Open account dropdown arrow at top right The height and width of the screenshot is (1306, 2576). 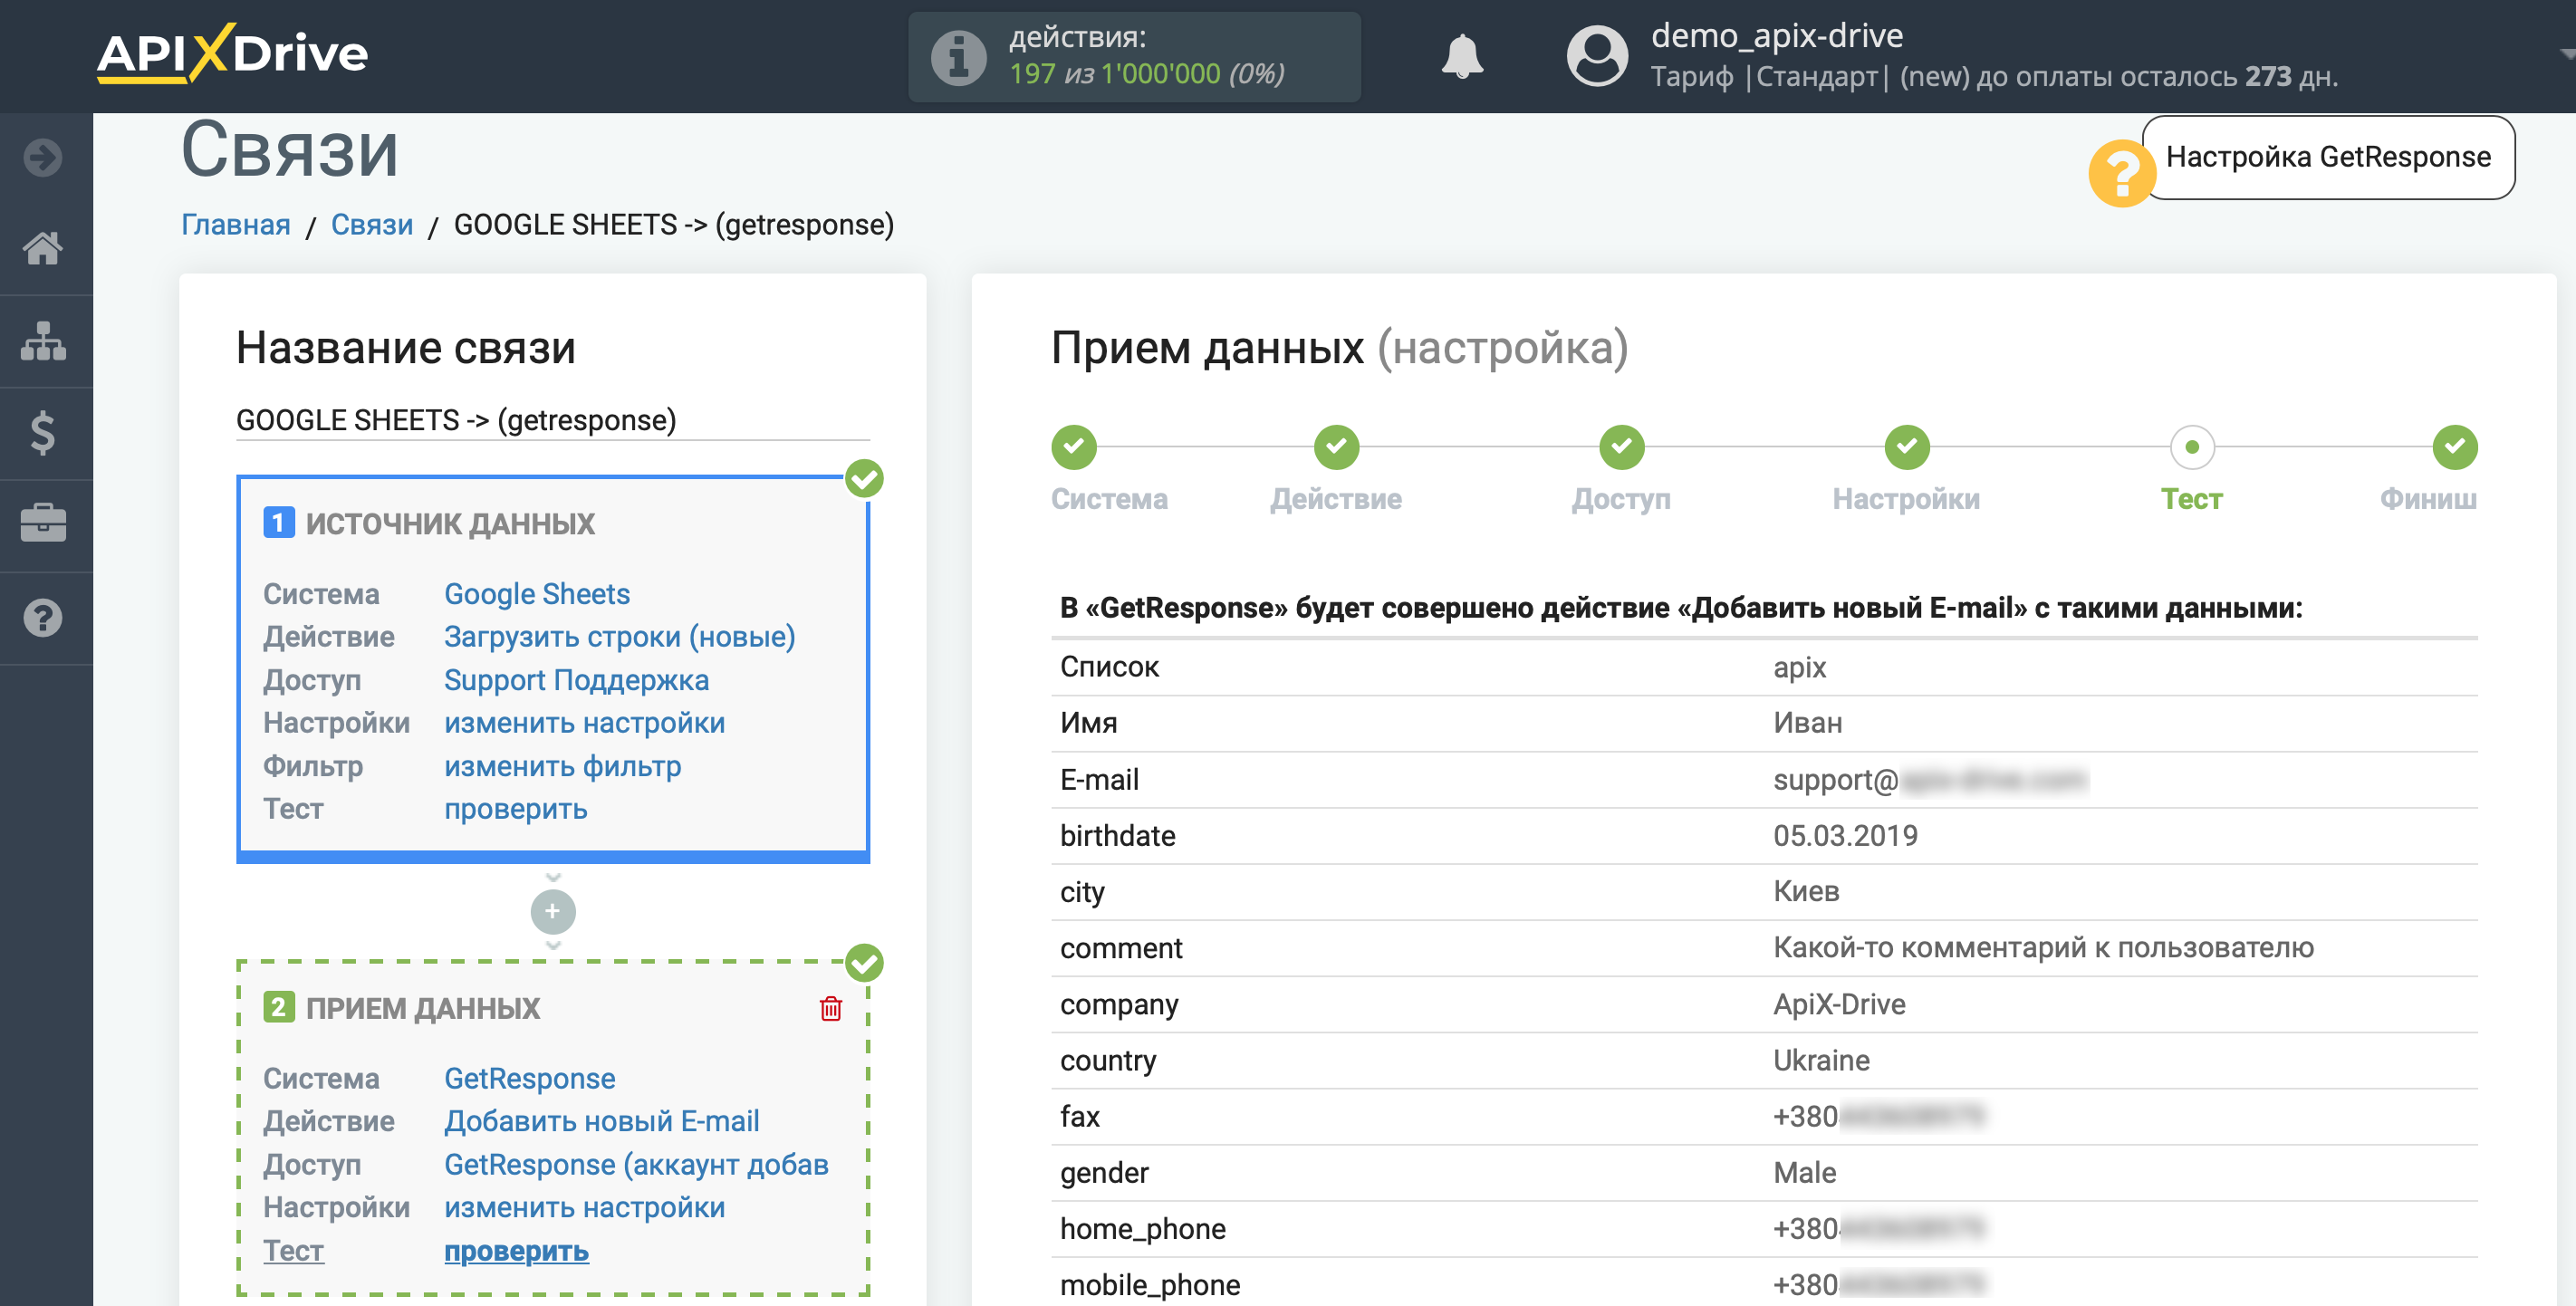2566,55
